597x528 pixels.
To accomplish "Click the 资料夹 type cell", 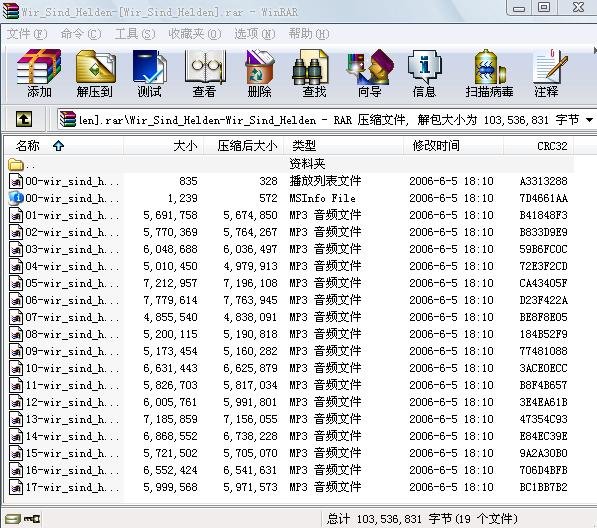I will click(x=307, y=164).
